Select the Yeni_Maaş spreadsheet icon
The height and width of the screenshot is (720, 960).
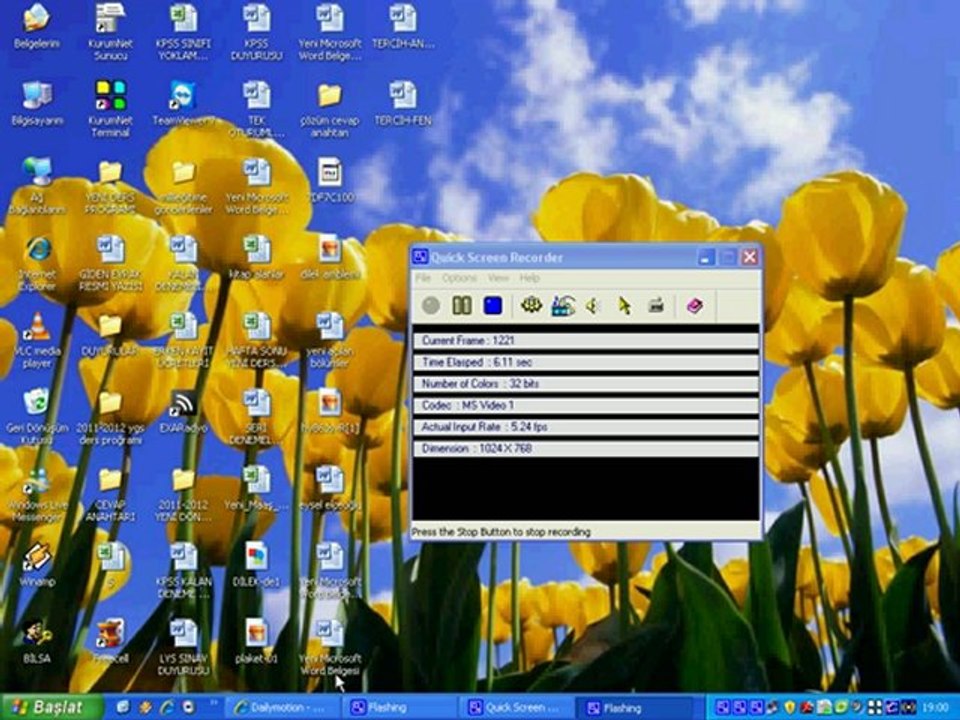[257, 489]
